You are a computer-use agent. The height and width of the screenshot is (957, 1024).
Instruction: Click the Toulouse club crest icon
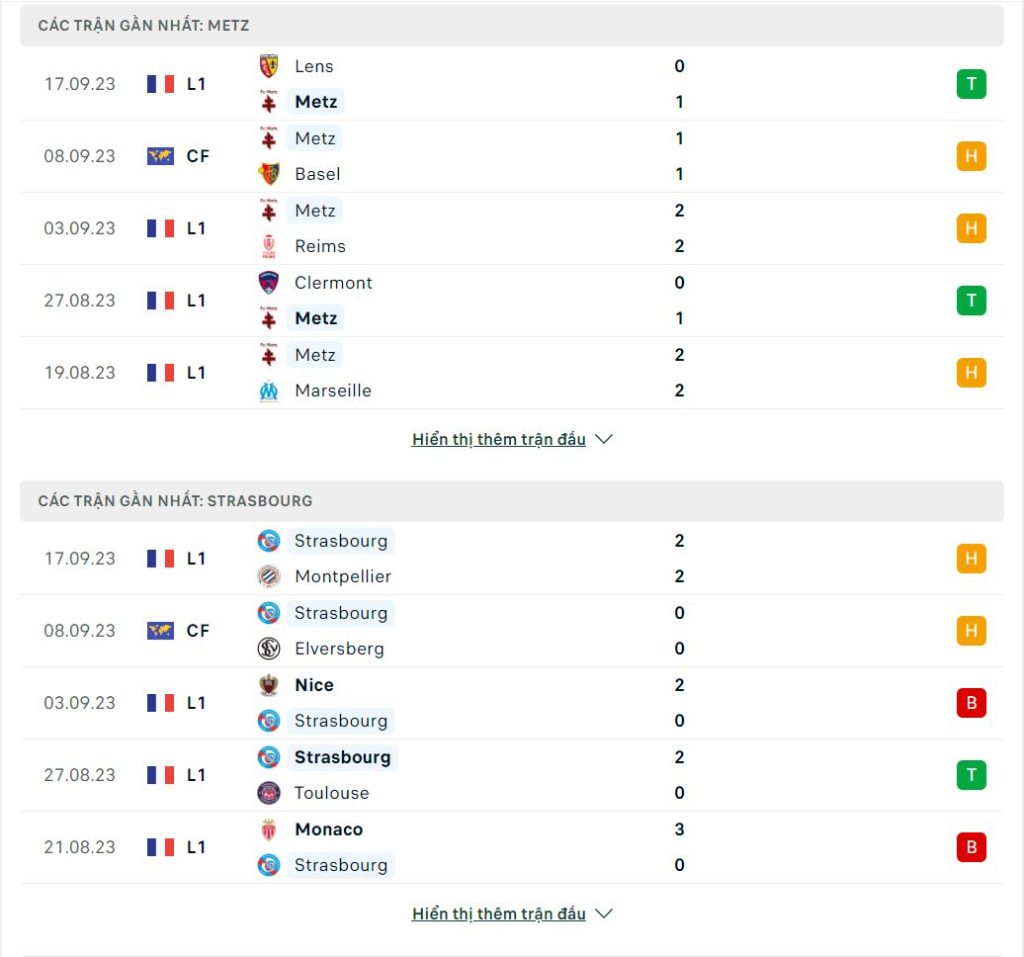pos(268,792)
